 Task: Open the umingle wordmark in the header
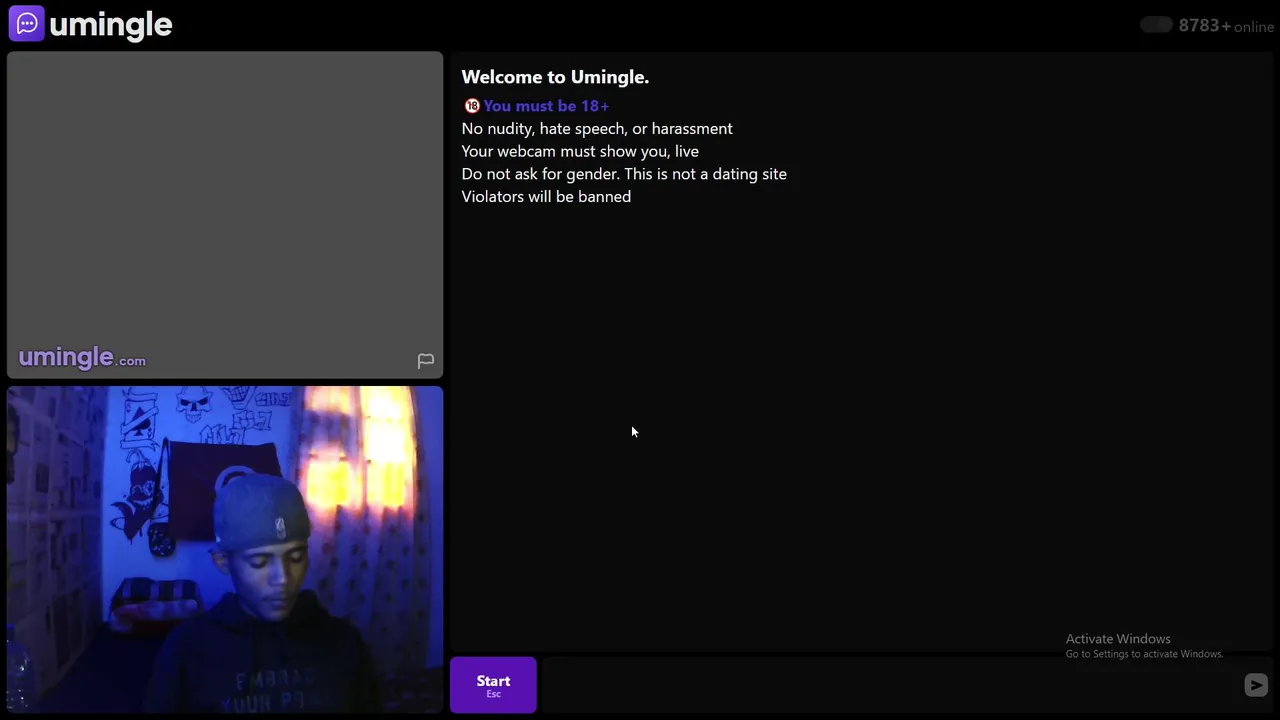coord(110,25)
